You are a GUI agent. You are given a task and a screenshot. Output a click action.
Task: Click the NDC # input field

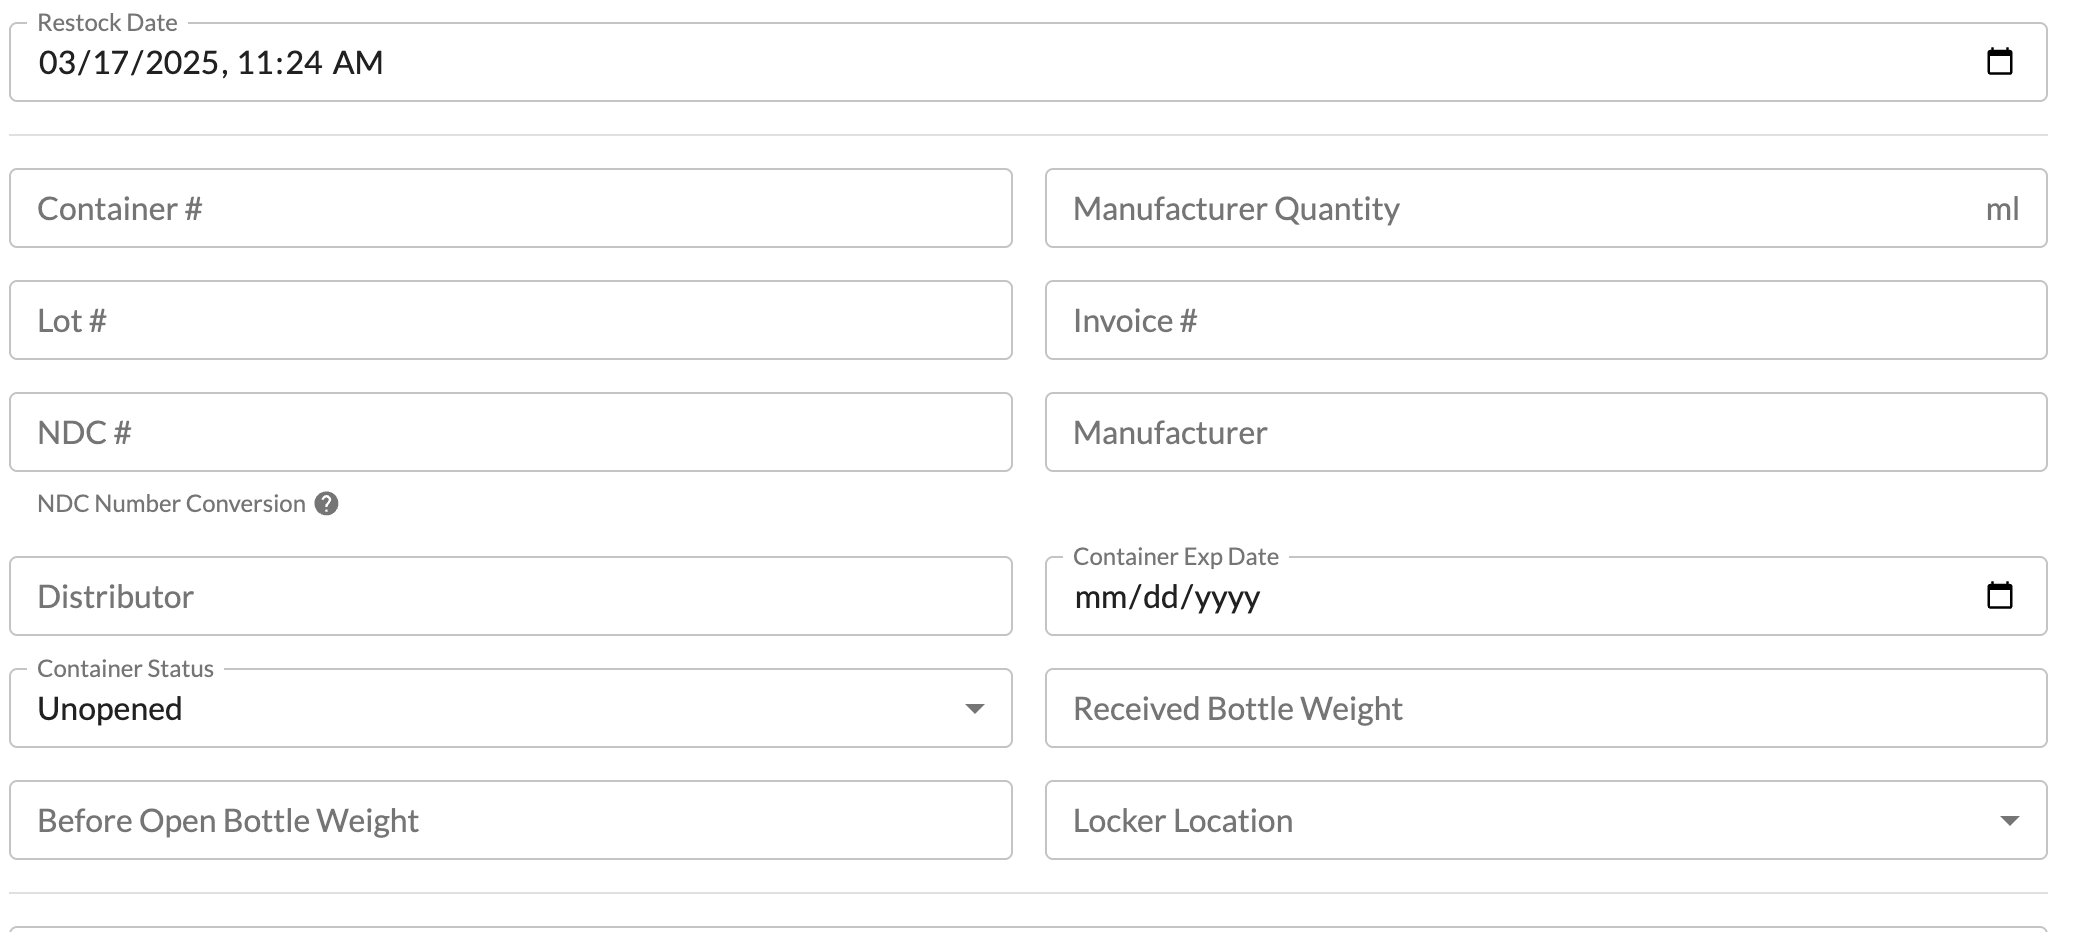[x=511, y=432]
